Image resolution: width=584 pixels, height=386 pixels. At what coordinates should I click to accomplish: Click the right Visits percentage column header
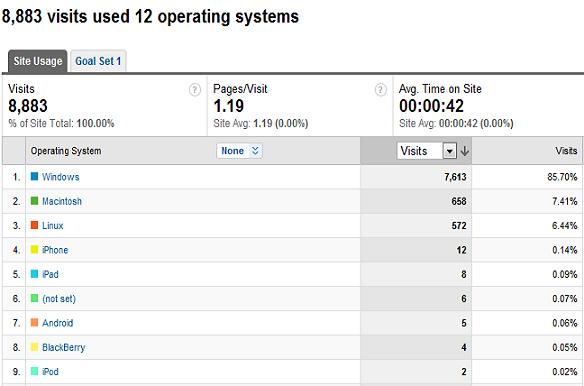[566, 151]
